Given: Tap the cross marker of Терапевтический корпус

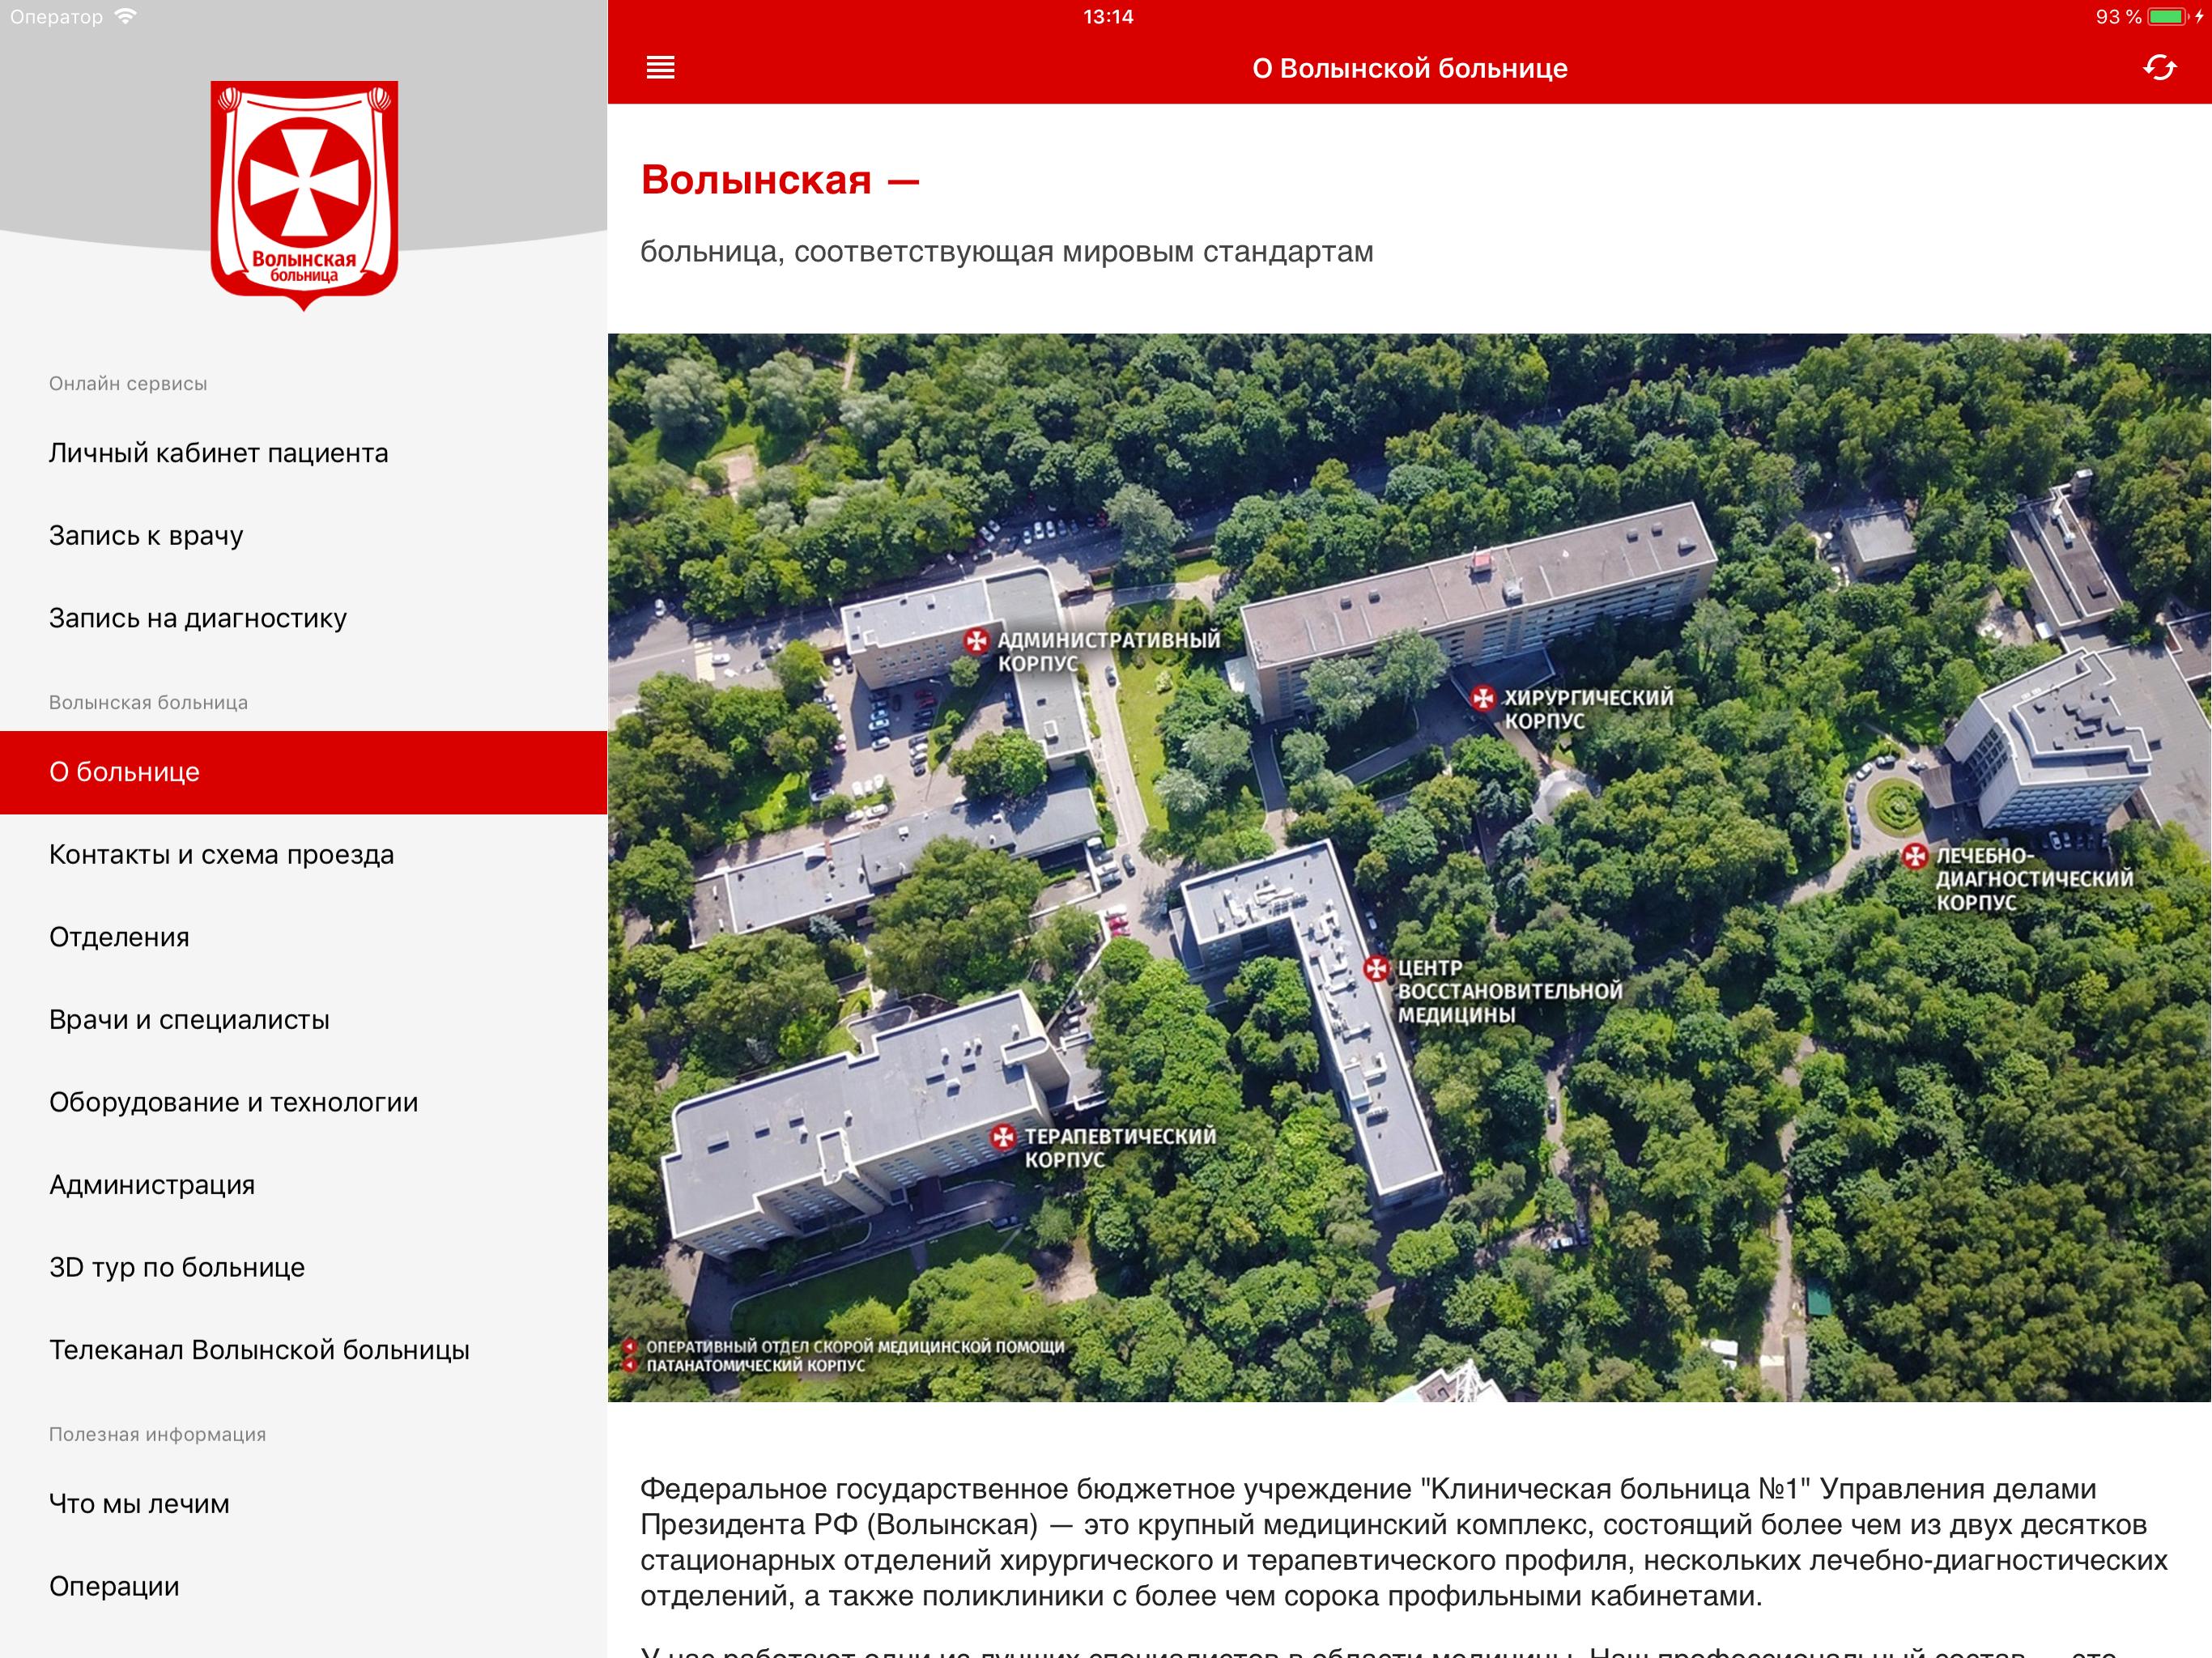Looking at the screenshot, I should pos(1003,1137).
